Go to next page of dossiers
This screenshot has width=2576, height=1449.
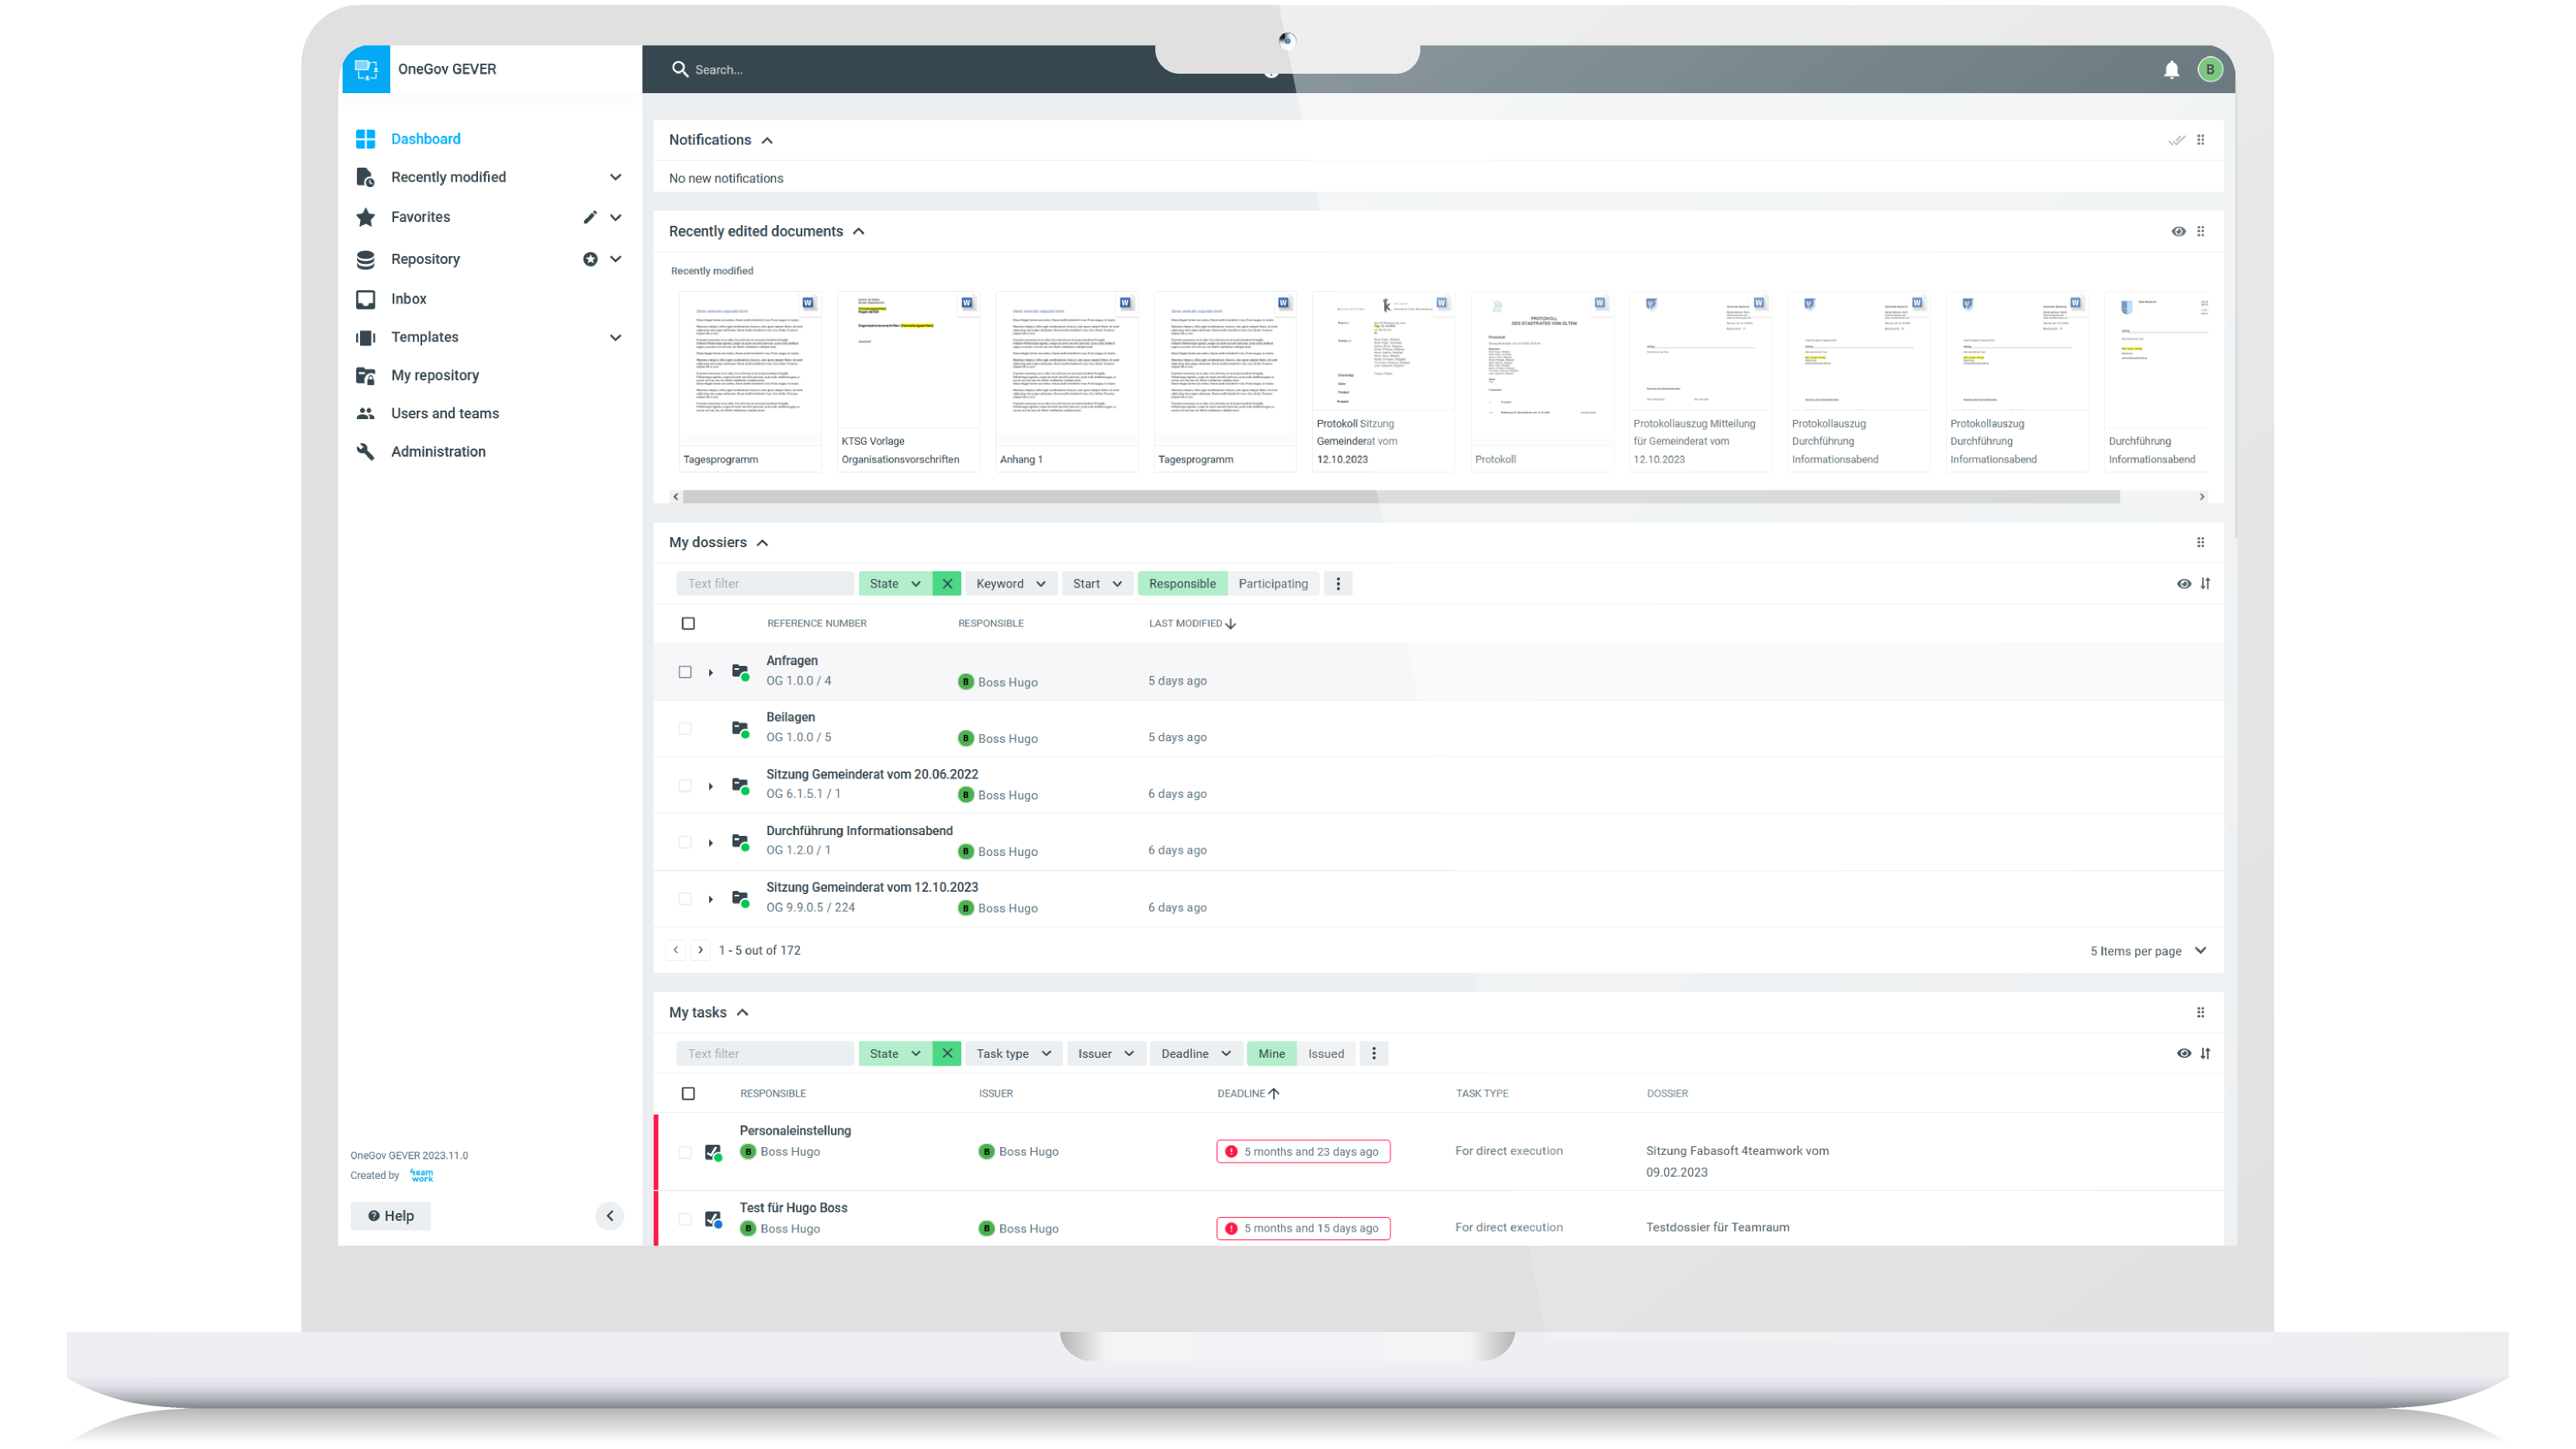point(700,950)
